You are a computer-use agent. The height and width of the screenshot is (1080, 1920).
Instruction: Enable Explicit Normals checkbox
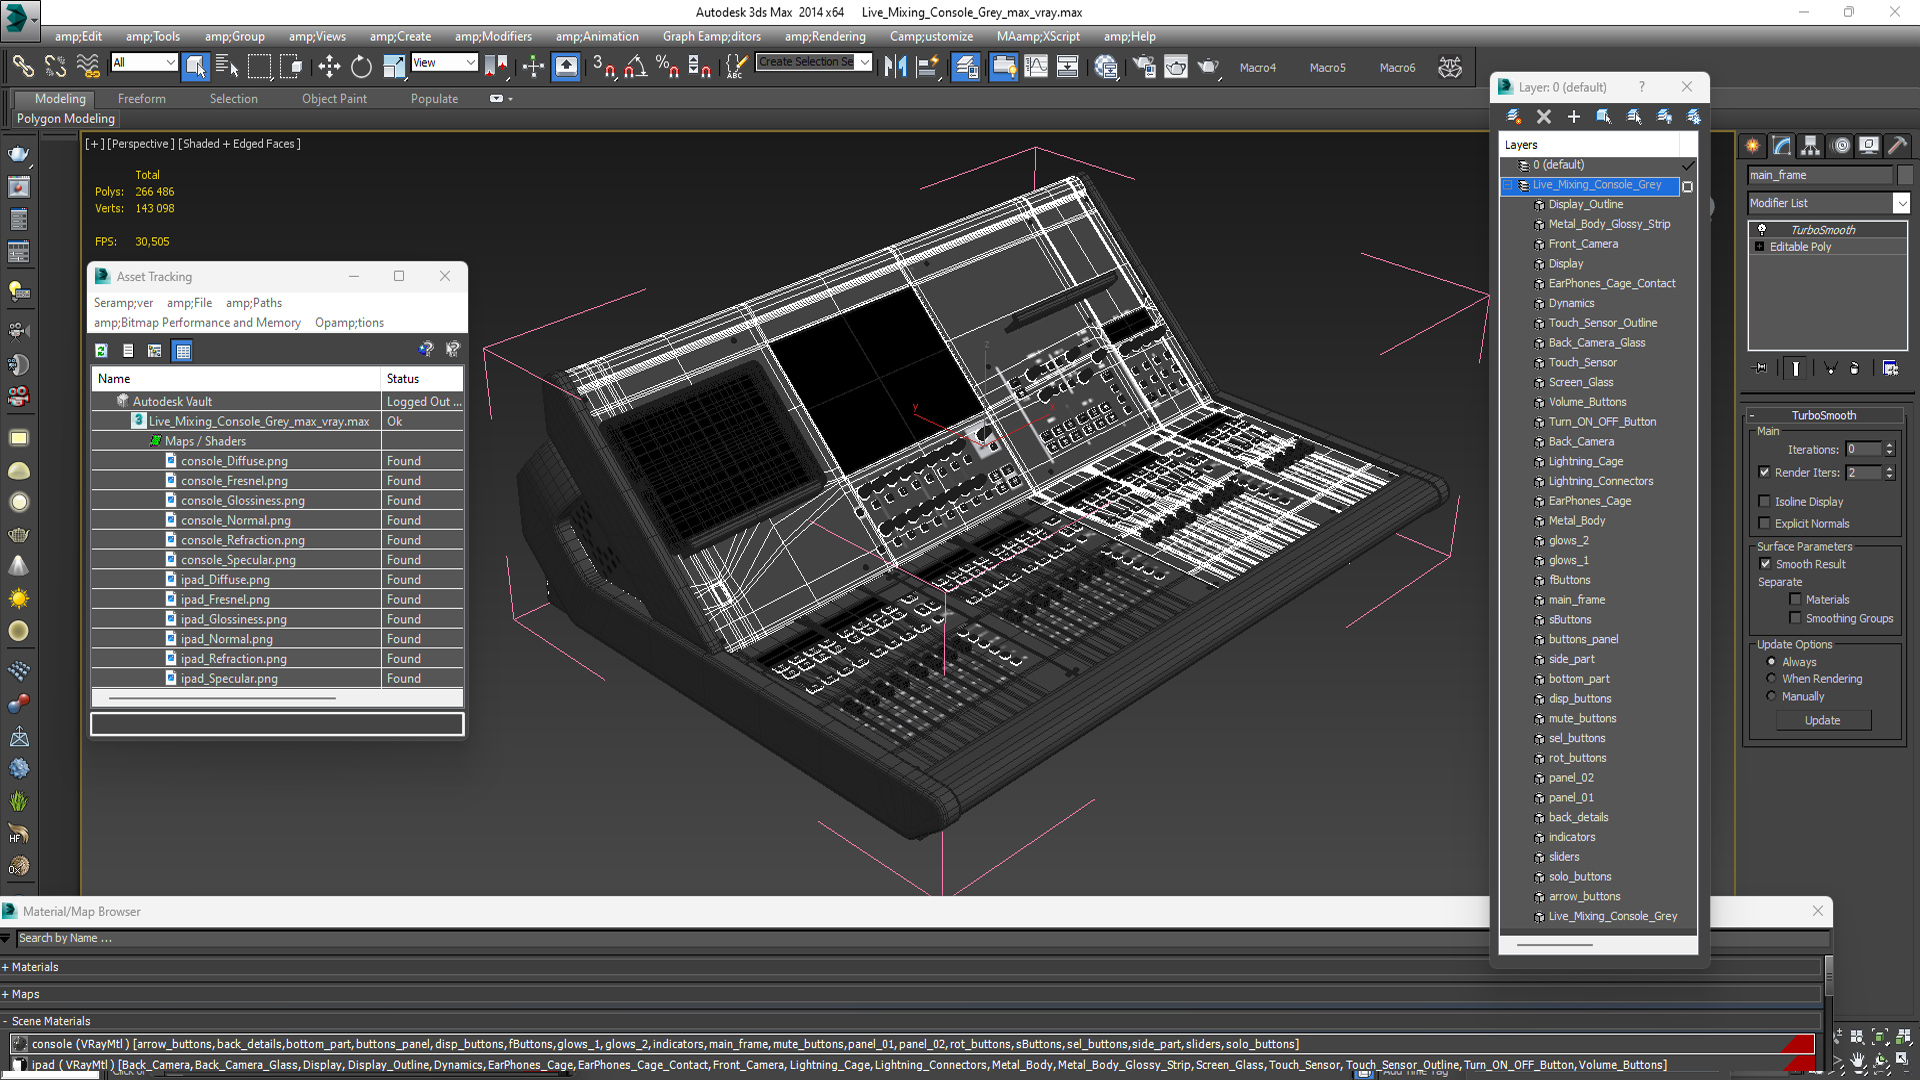pyautogui.click(x=1765, y=523)
